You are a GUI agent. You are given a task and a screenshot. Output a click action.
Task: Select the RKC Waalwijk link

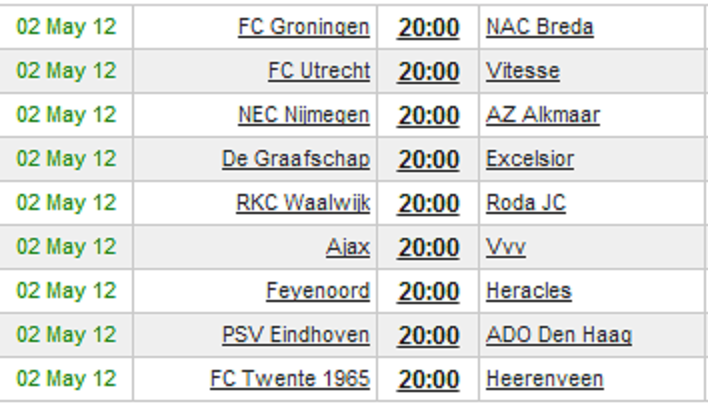(303, 203)
